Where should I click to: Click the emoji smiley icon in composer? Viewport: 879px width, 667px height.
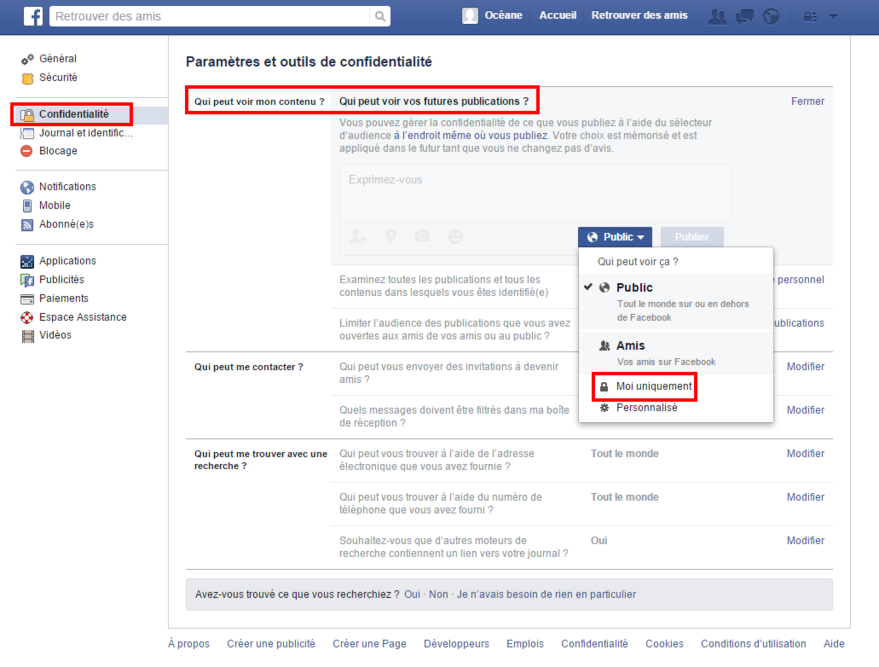tap(456, 237)
